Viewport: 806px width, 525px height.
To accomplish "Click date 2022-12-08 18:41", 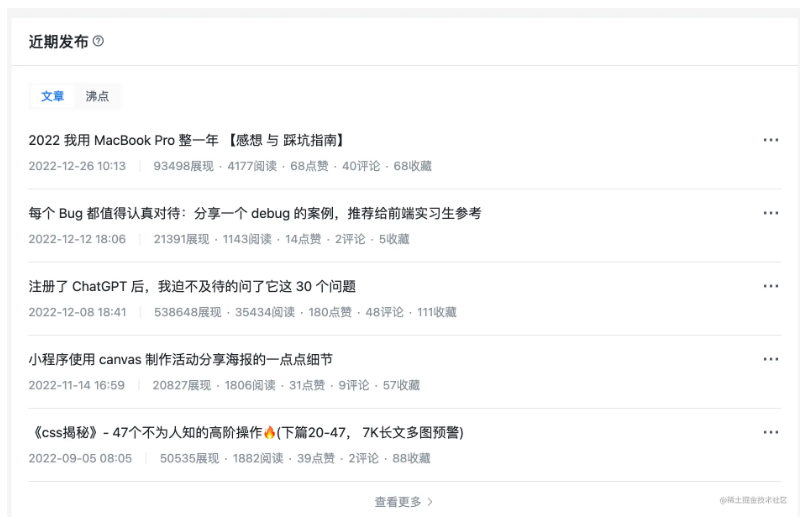I will 77,312.
